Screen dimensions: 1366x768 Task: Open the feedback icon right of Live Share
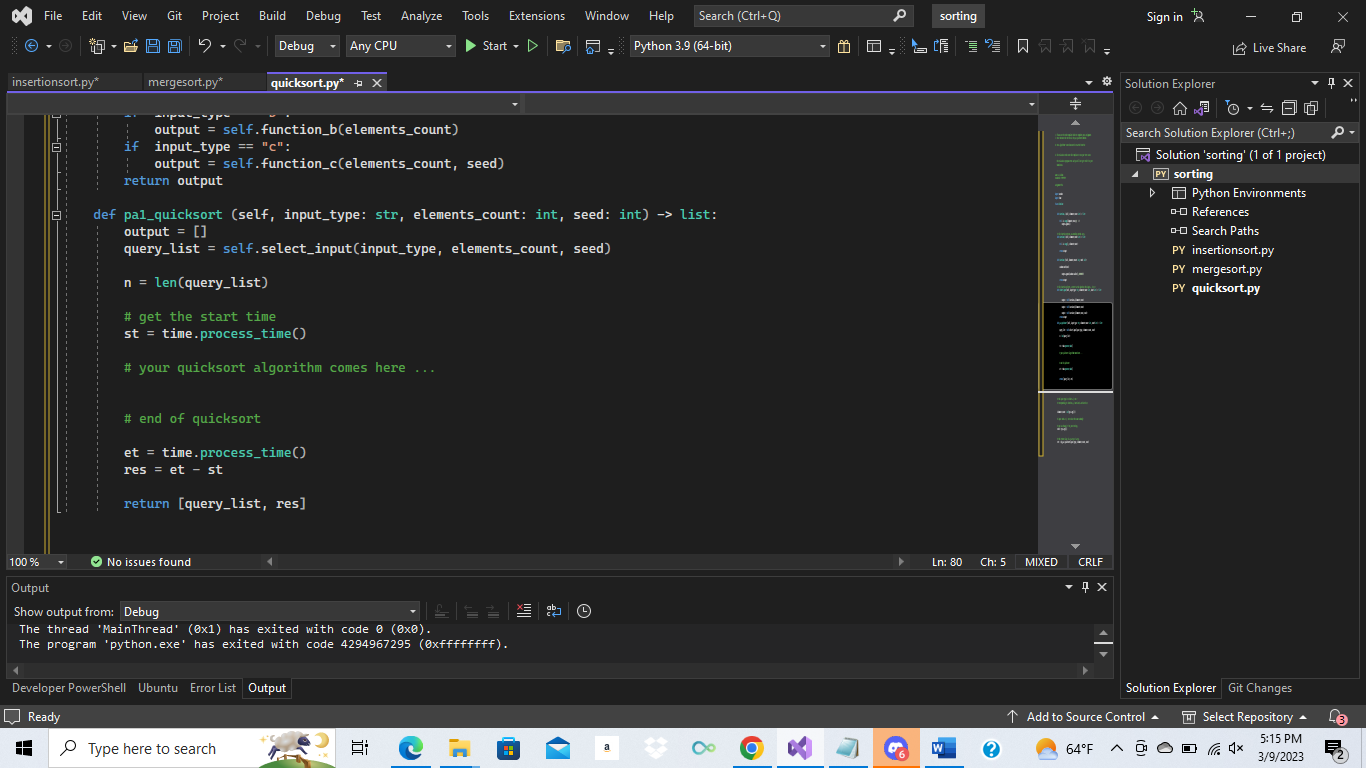coord(1338,47)
